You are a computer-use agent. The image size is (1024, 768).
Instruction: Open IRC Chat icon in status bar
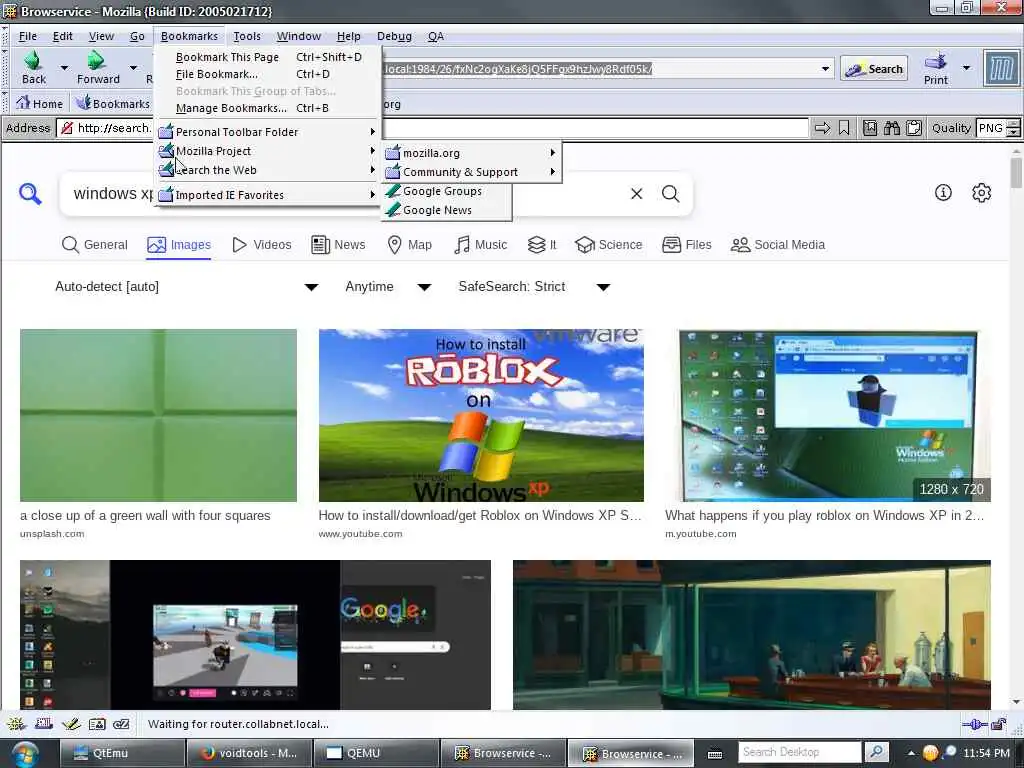[121, 724]
